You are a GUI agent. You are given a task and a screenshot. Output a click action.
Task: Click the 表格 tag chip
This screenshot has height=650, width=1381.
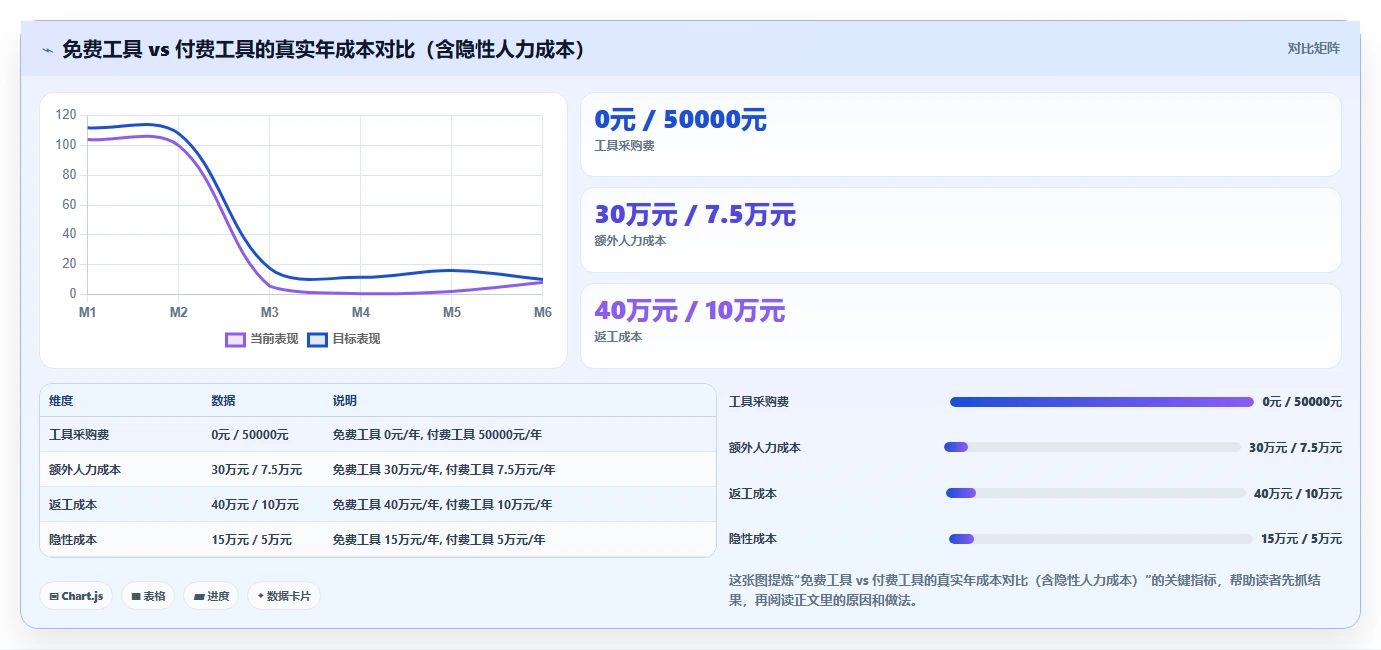148,596
